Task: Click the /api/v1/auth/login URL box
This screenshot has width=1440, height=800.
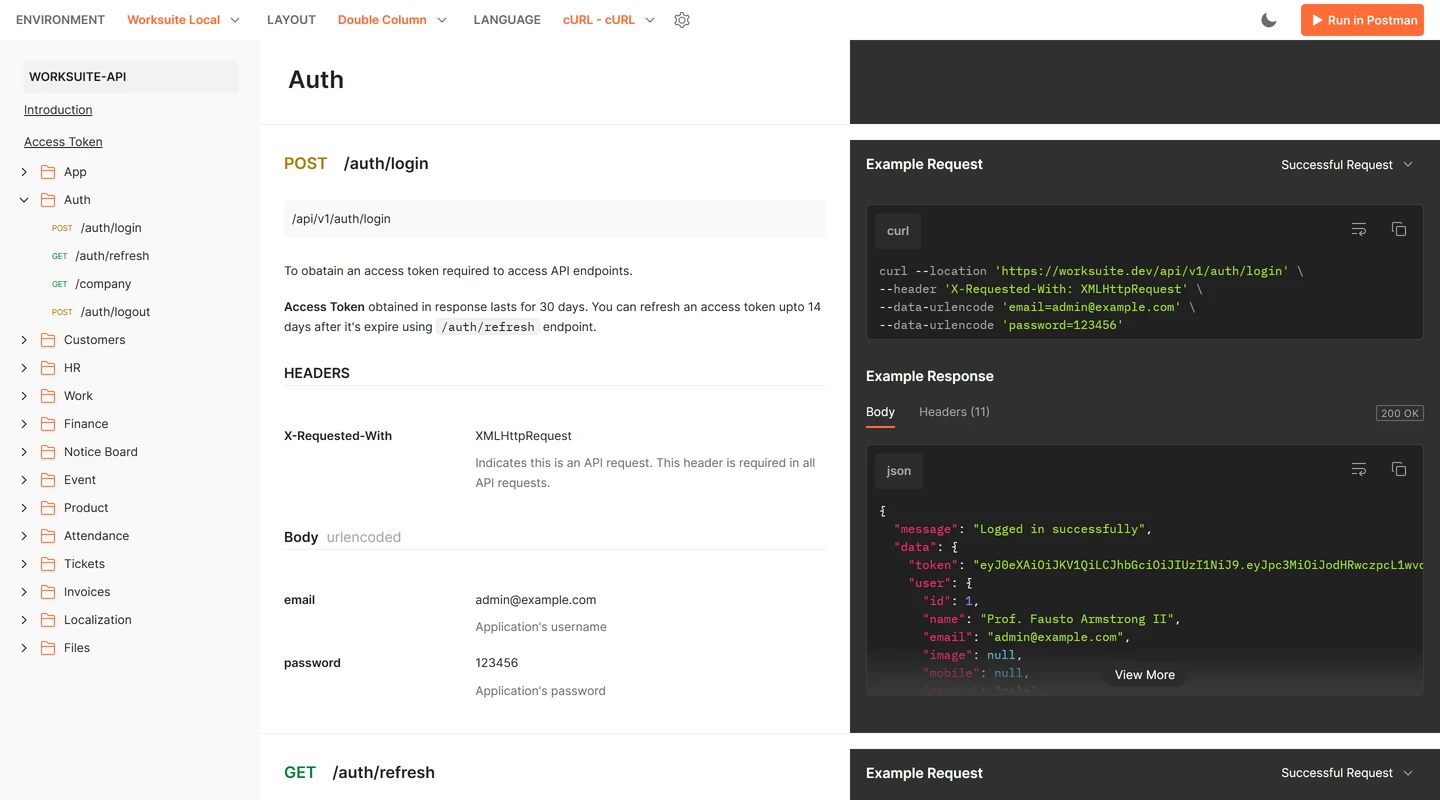Action: click(555, 219)
